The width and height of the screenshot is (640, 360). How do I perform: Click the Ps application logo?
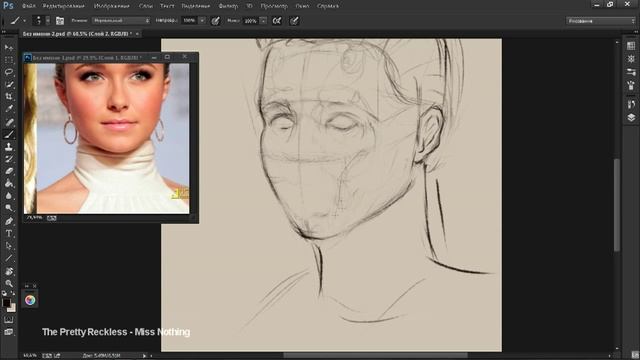[8, 6]
